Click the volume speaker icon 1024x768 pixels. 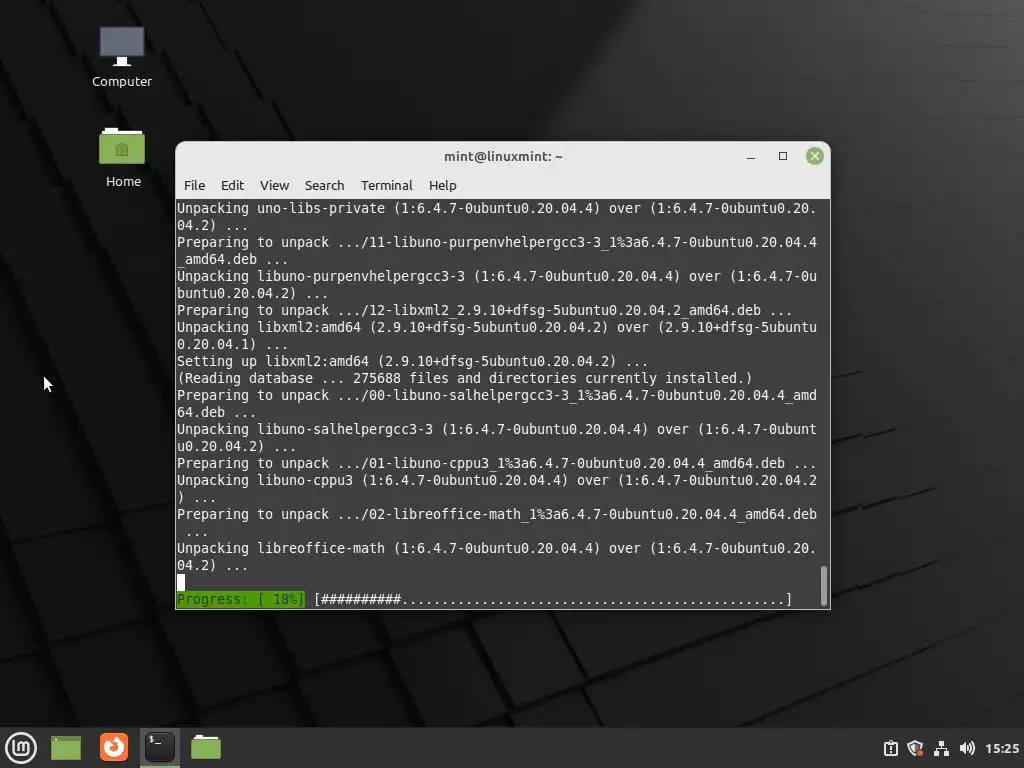[967, 748]
